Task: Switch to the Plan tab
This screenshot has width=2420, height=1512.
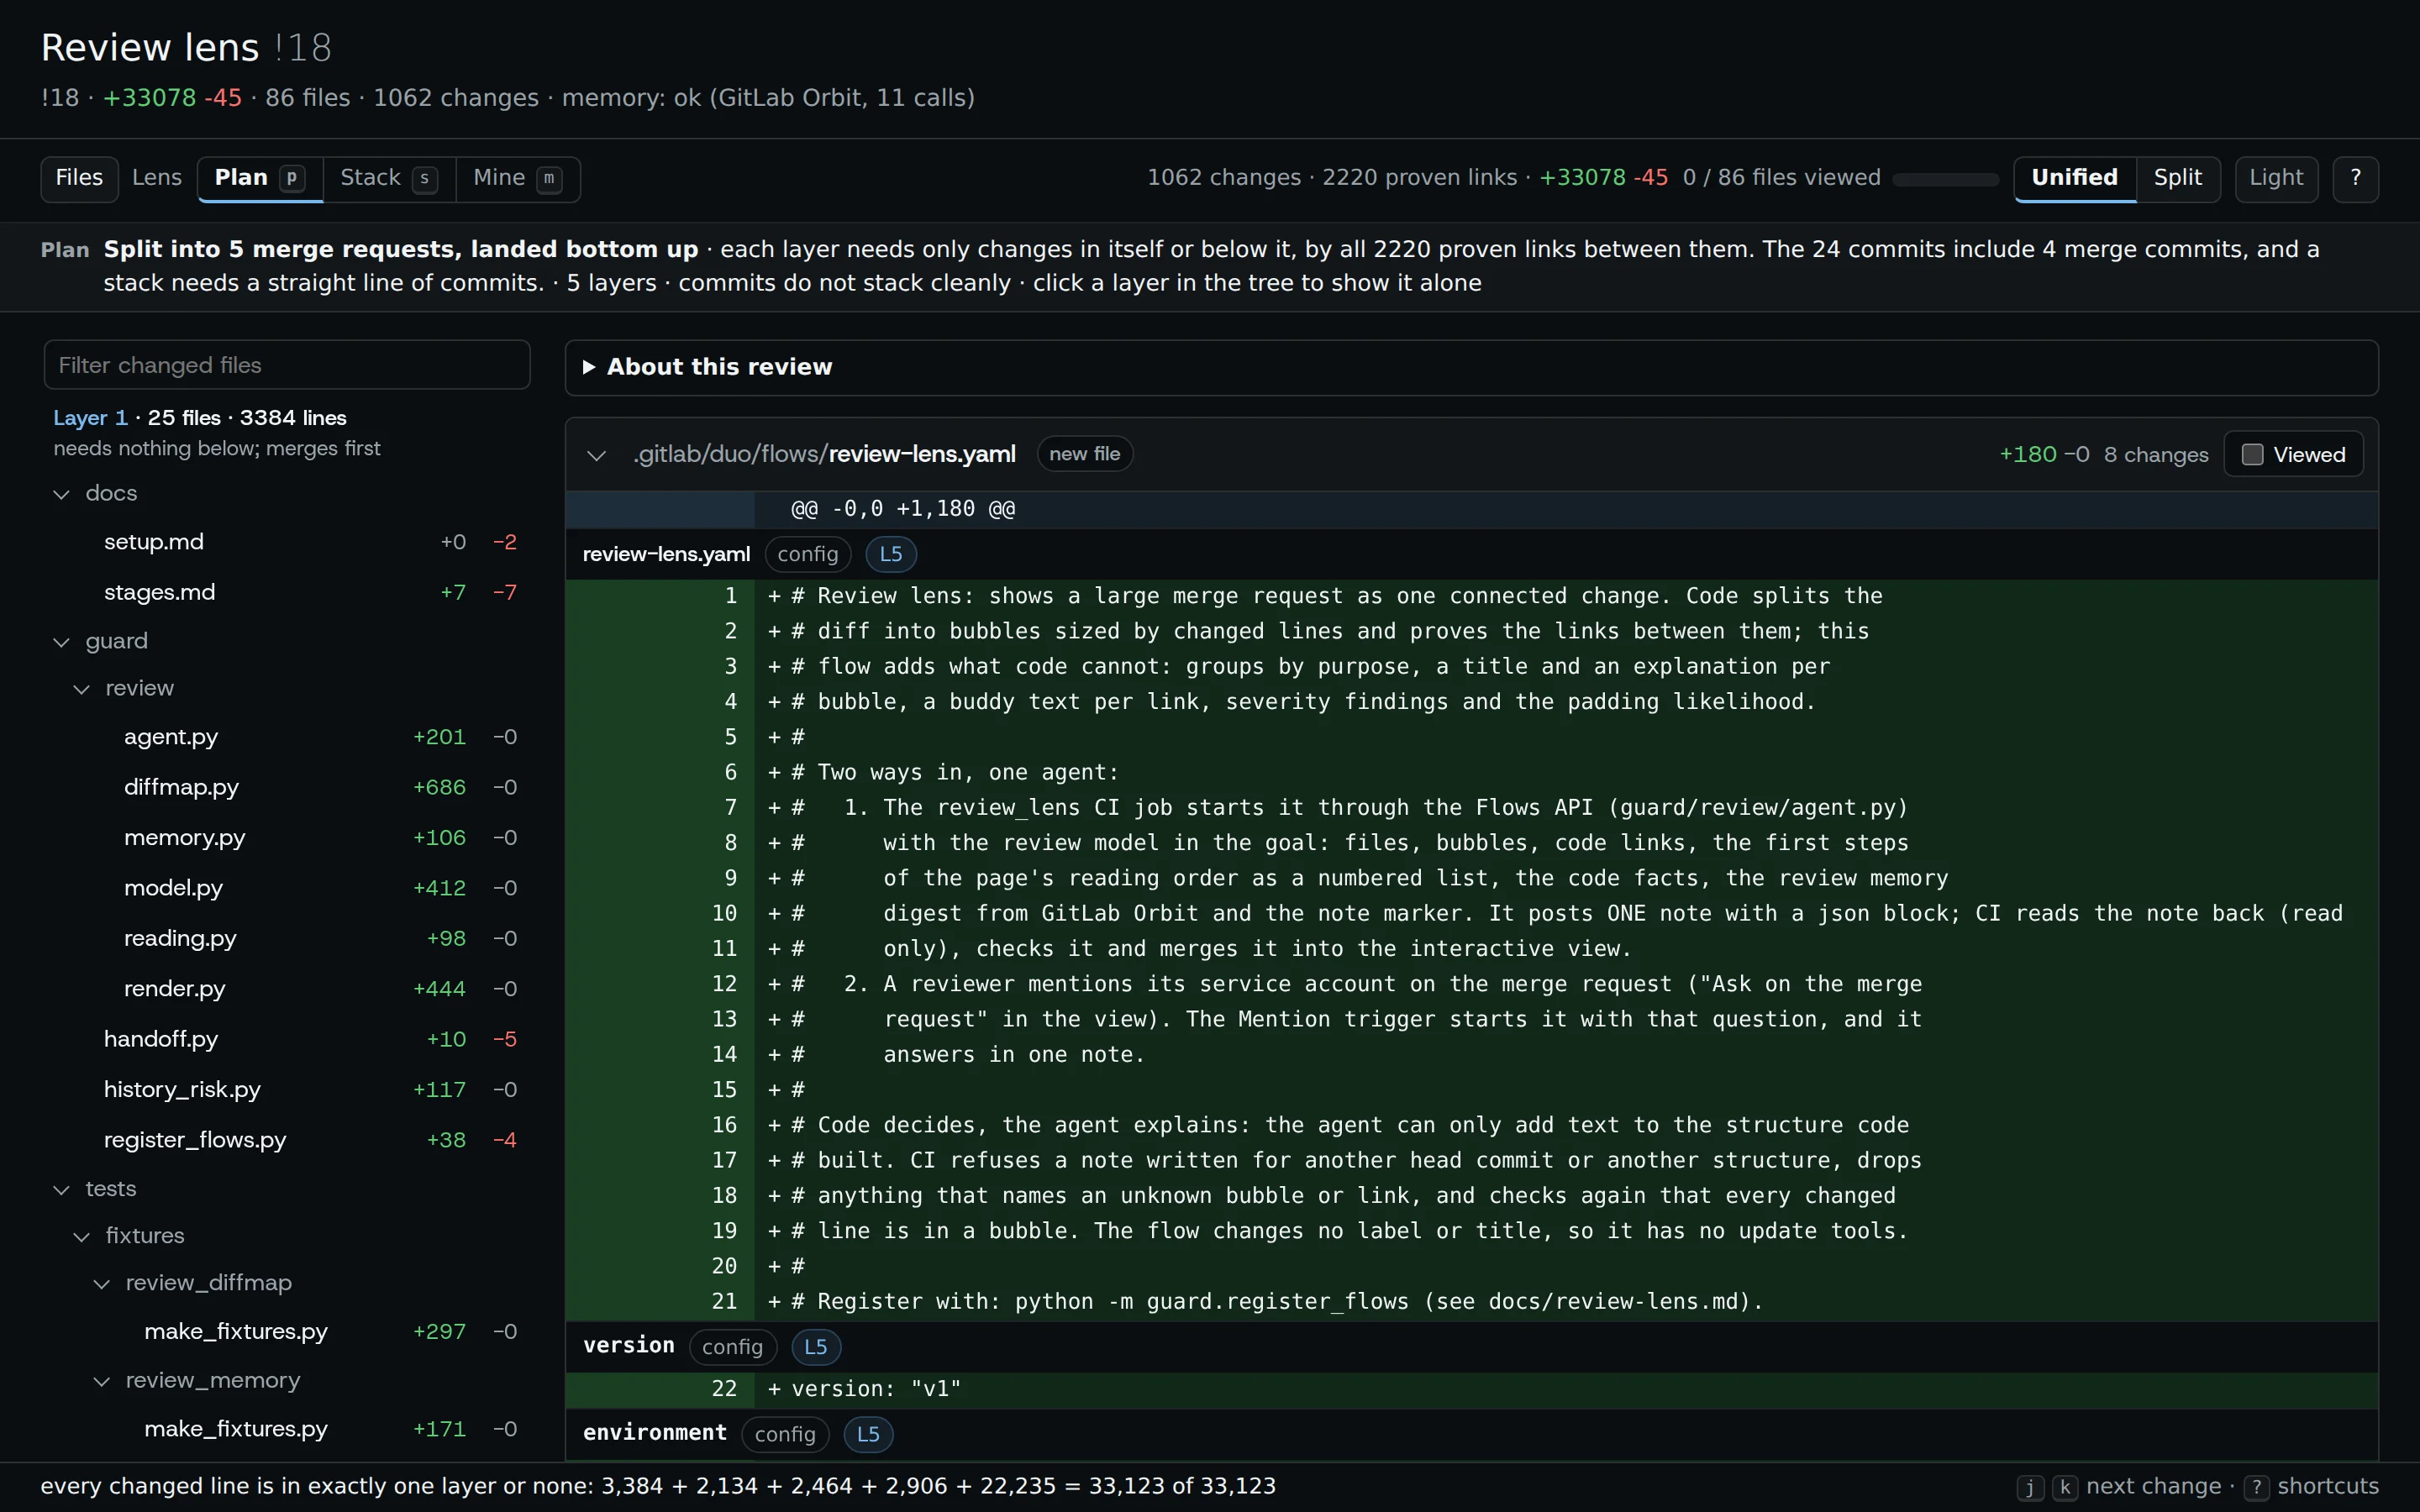Action: coord(260,178)
